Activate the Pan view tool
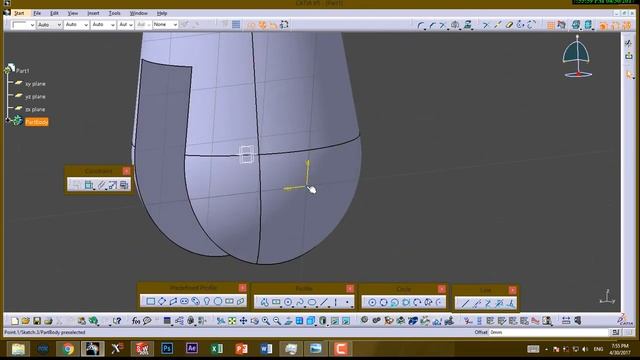 [243, 321]
